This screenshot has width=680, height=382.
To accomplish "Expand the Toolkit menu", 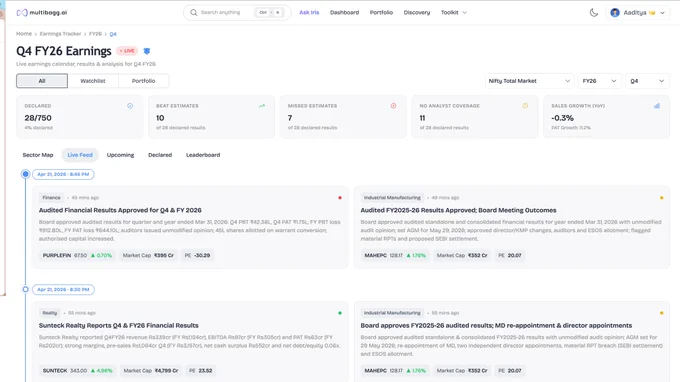I will tap(454, 13).
